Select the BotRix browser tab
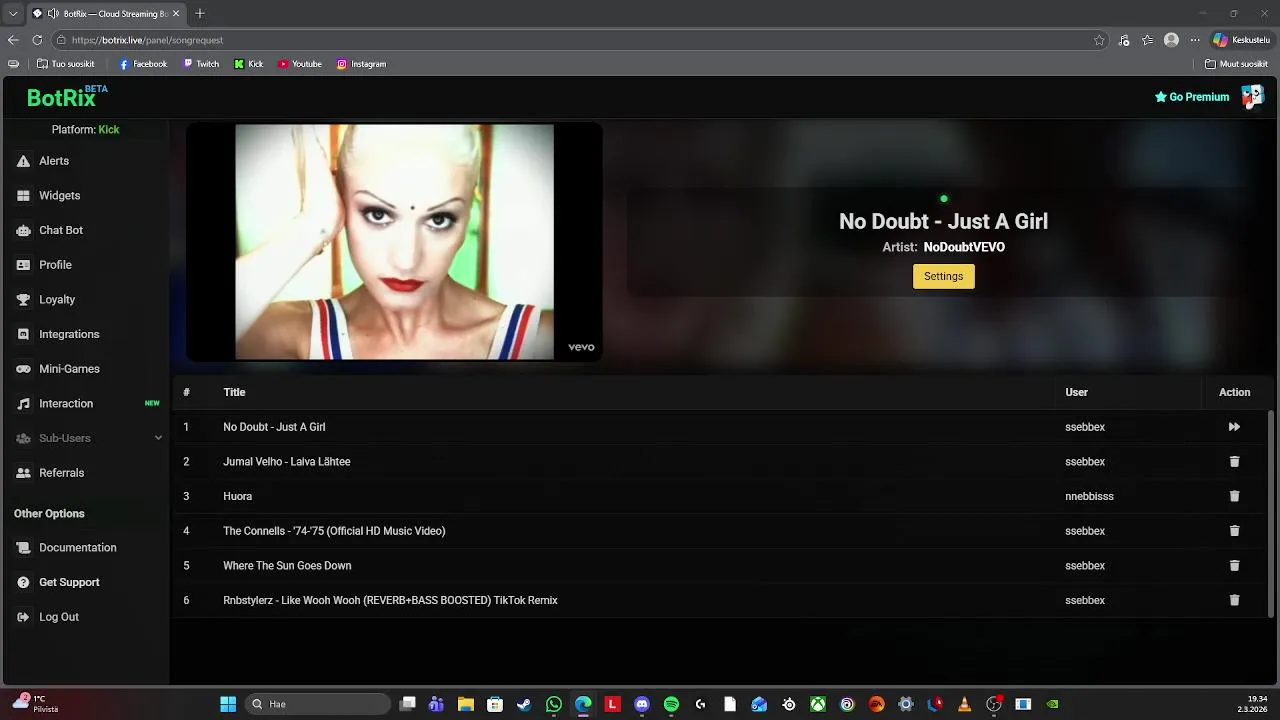 click(105, 14)
